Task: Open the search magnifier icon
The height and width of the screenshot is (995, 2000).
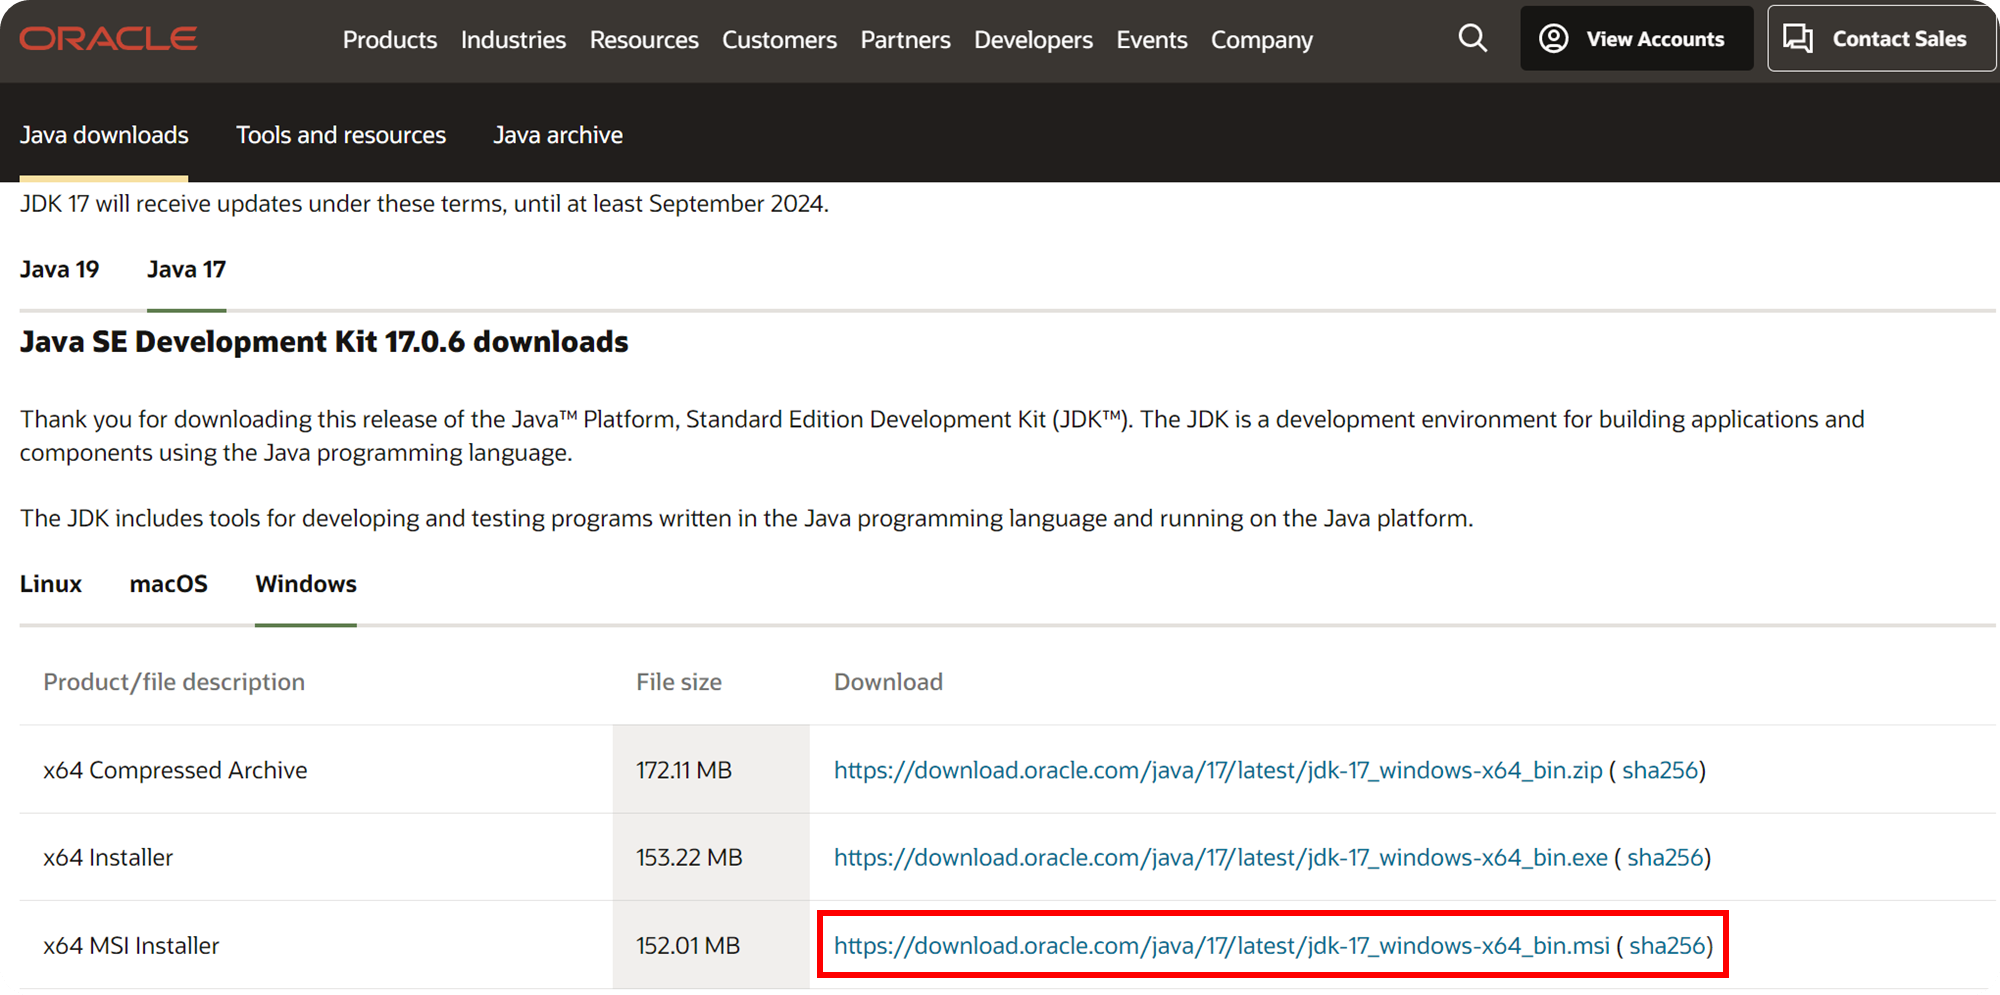Action: 1472,39
